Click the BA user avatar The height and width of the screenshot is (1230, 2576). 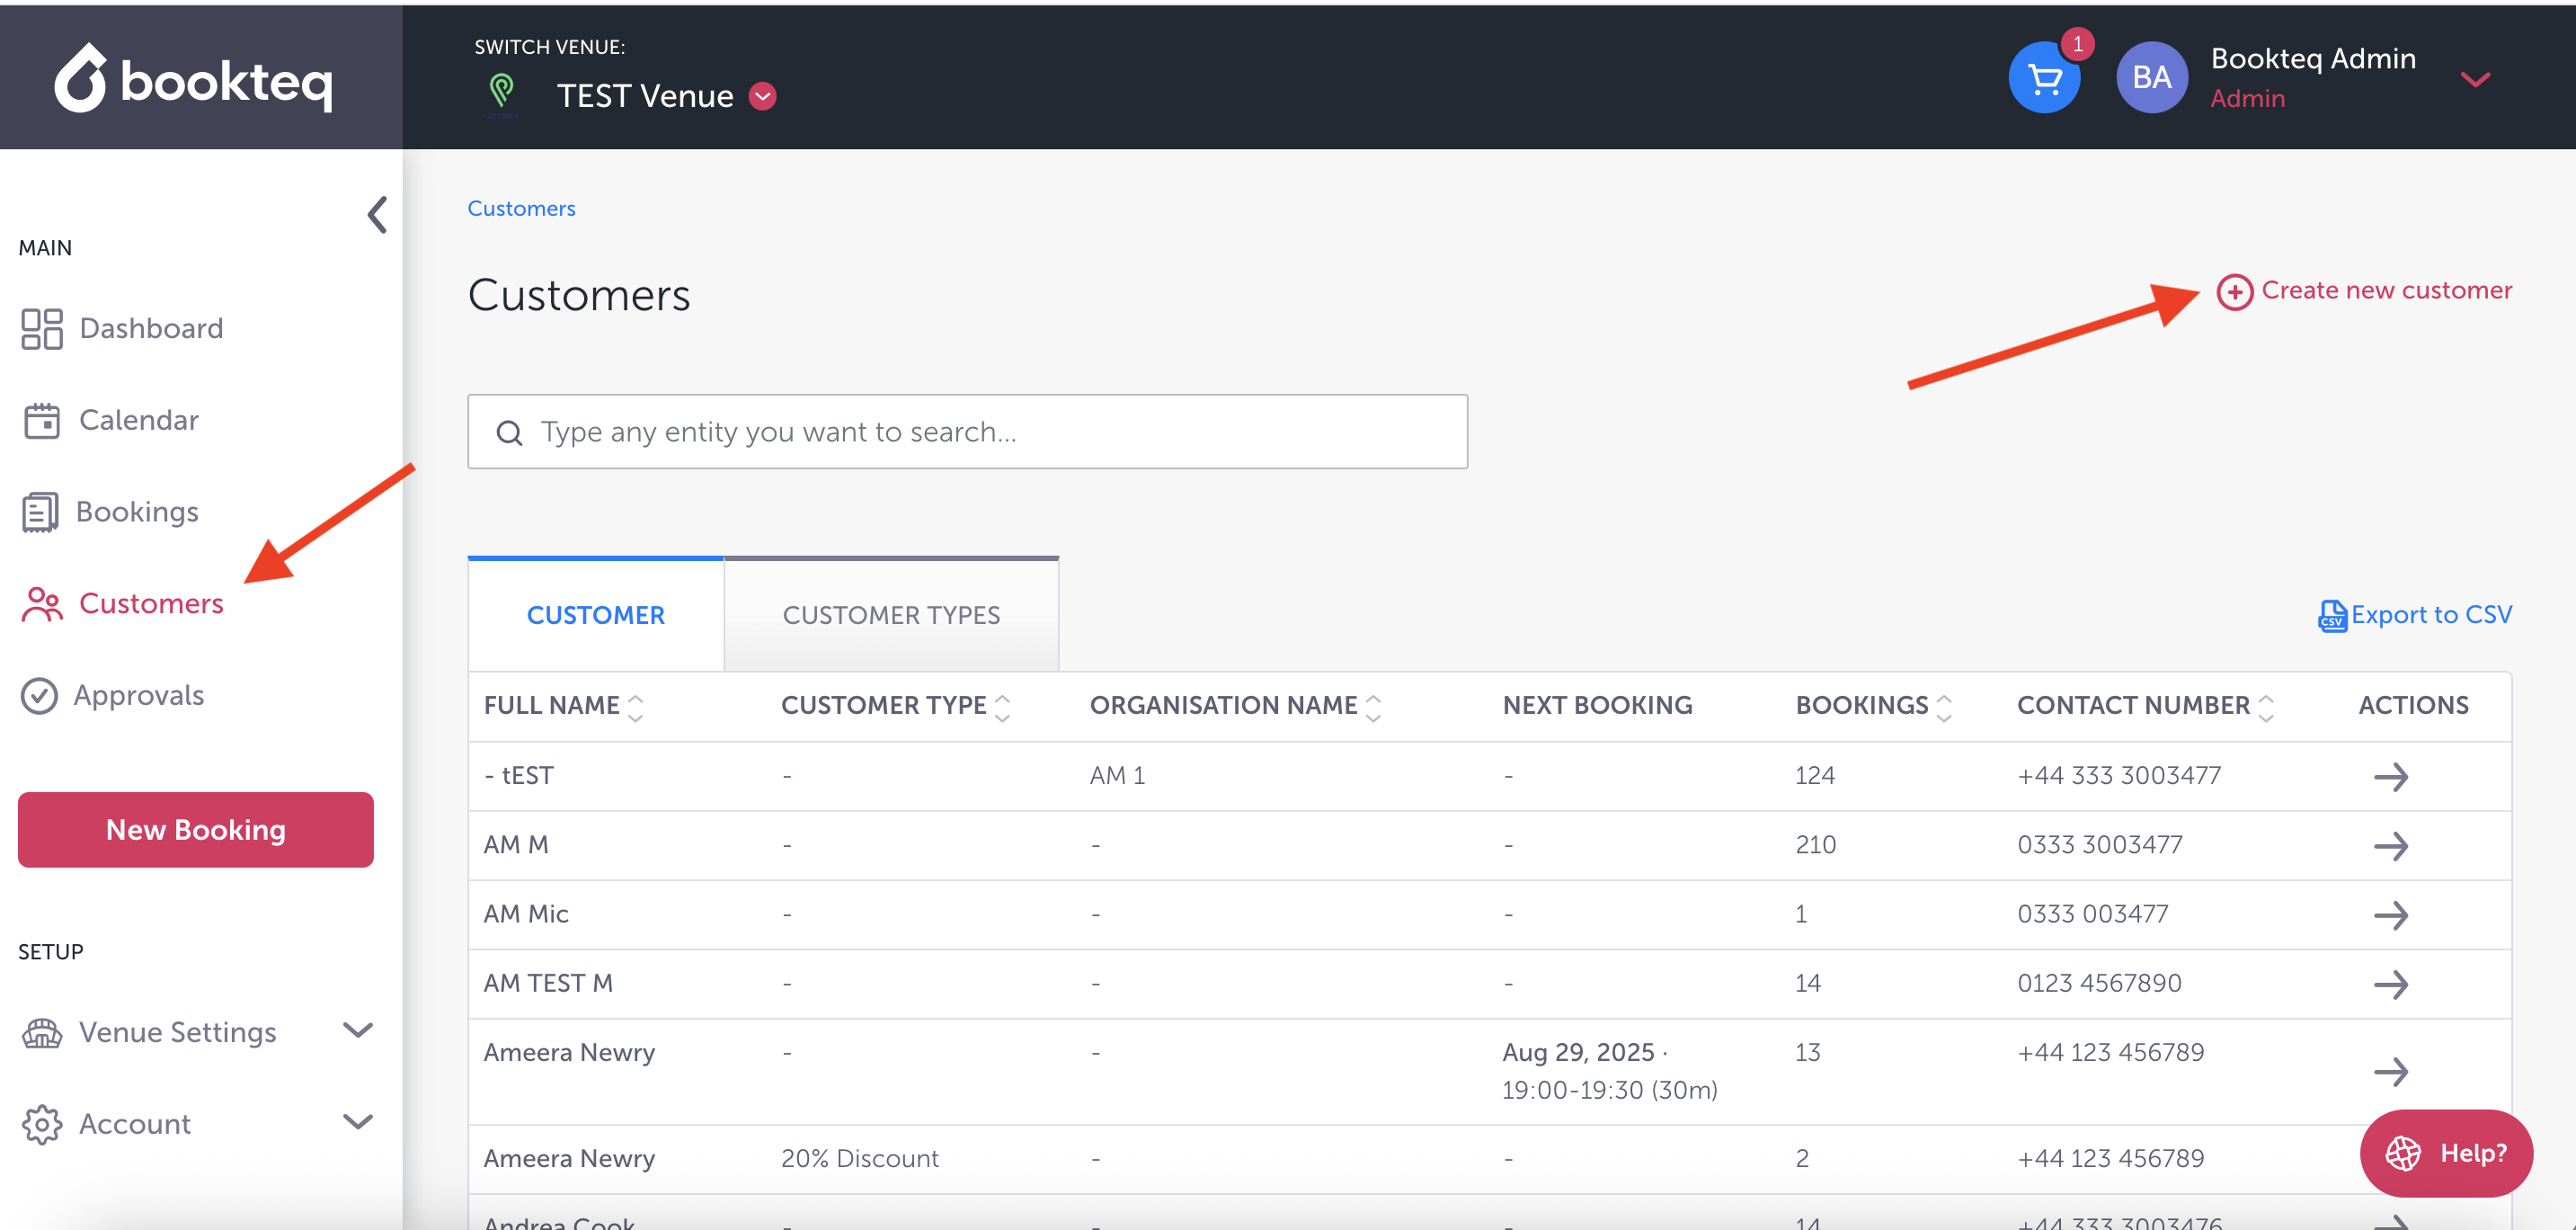[x=2151, y=78]
